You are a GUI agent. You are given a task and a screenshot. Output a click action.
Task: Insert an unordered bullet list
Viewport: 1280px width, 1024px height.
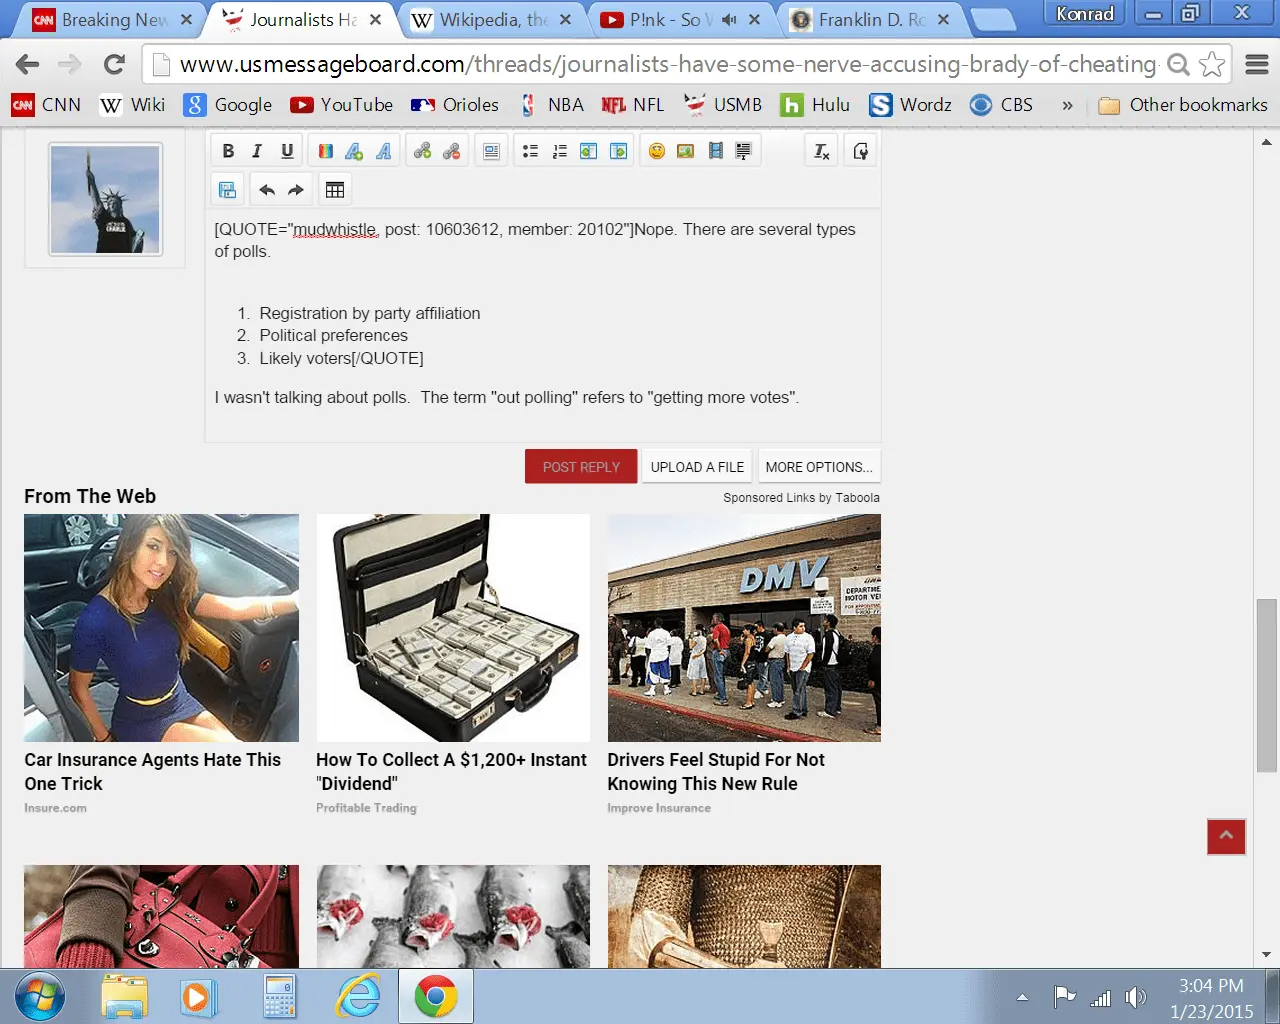coord(530,151)
